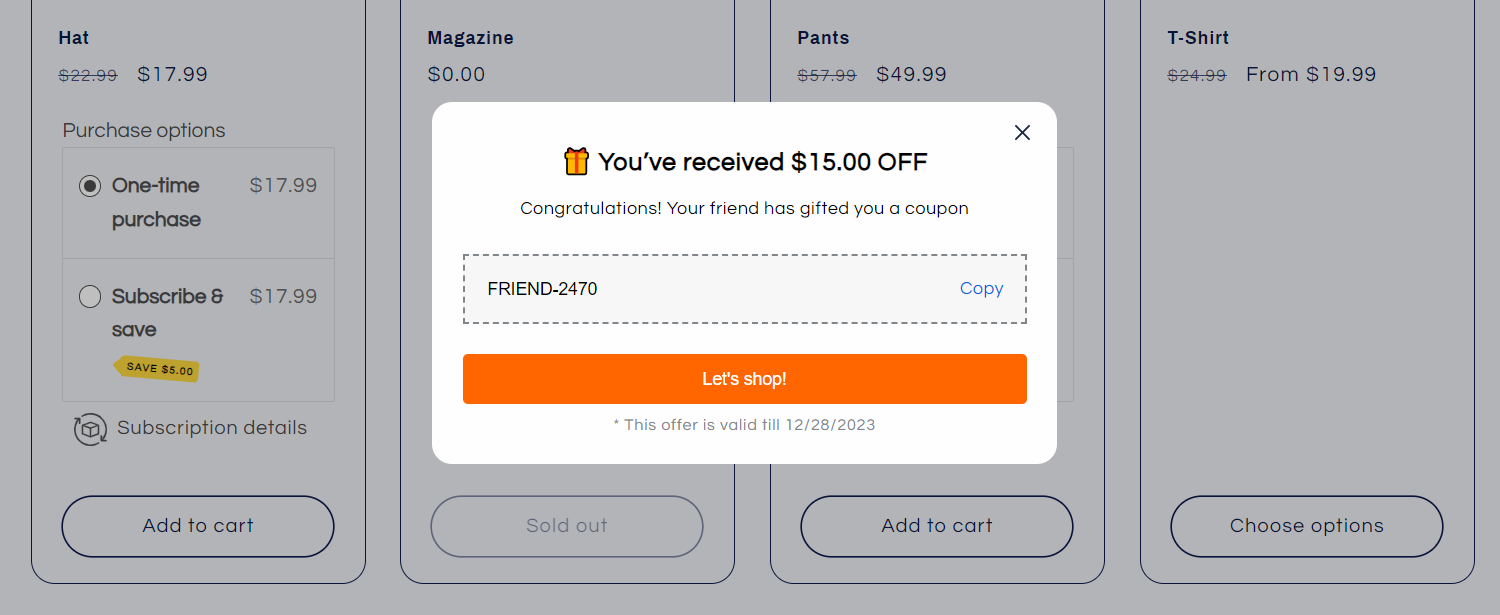The height and width of the screenshot is (615, 1500).
Task: Click the Magazine Sold out button
Action: [x=567, y=526]
